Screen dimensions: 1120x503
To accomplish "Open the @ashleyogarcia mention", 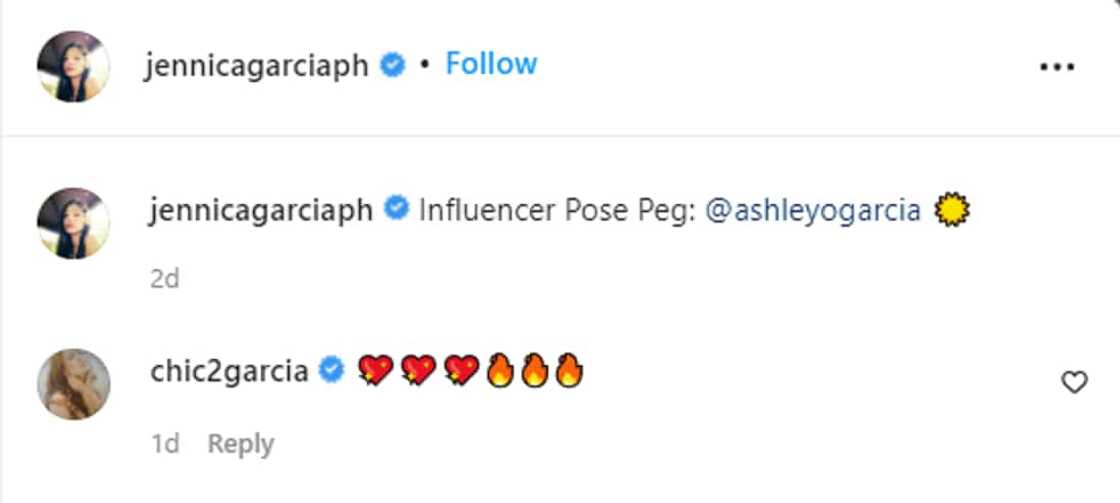I will (x=813, y=211).
